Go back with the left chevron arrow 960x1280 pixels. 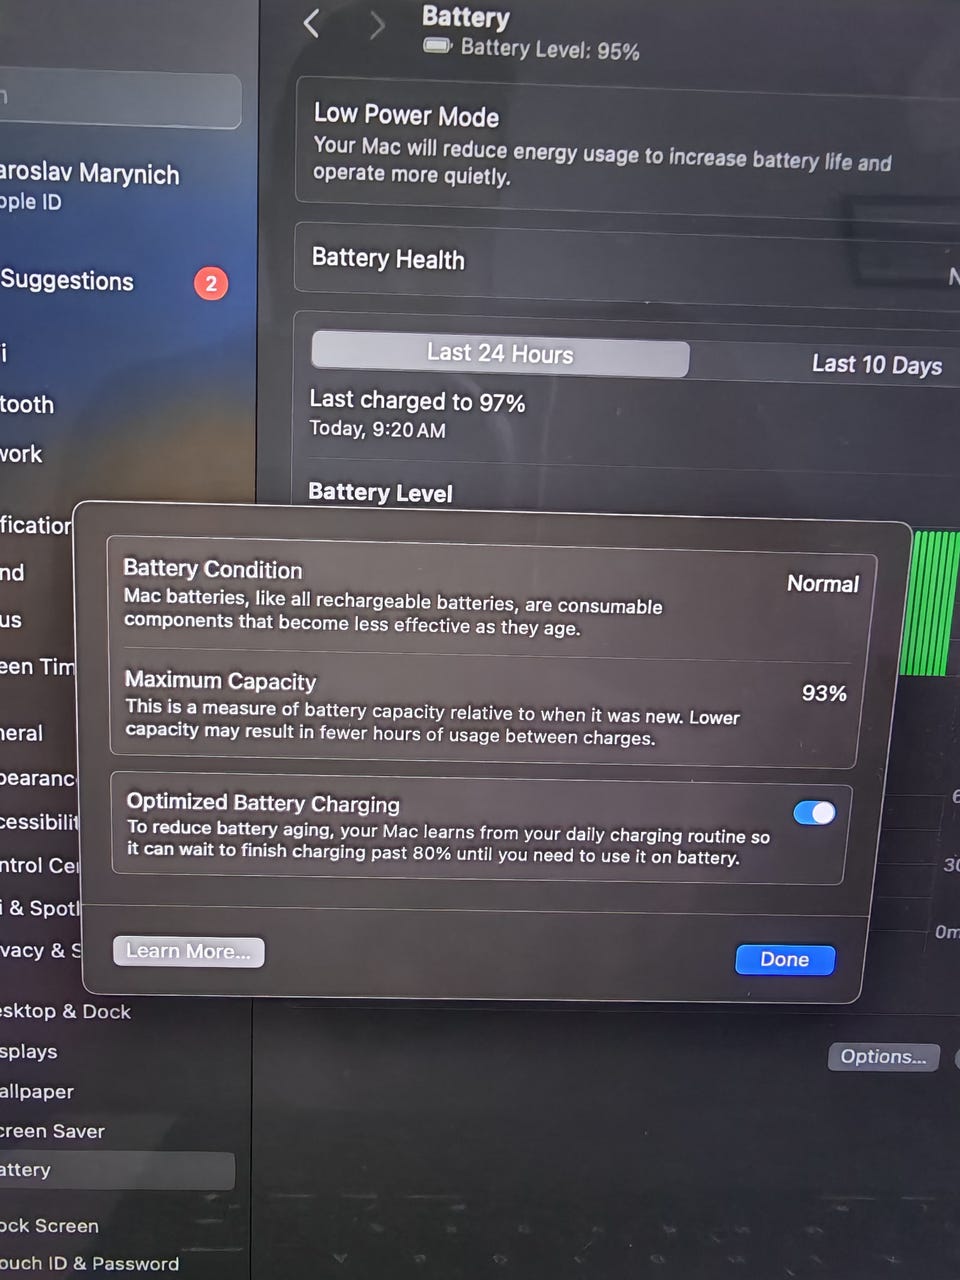point(312,23)
